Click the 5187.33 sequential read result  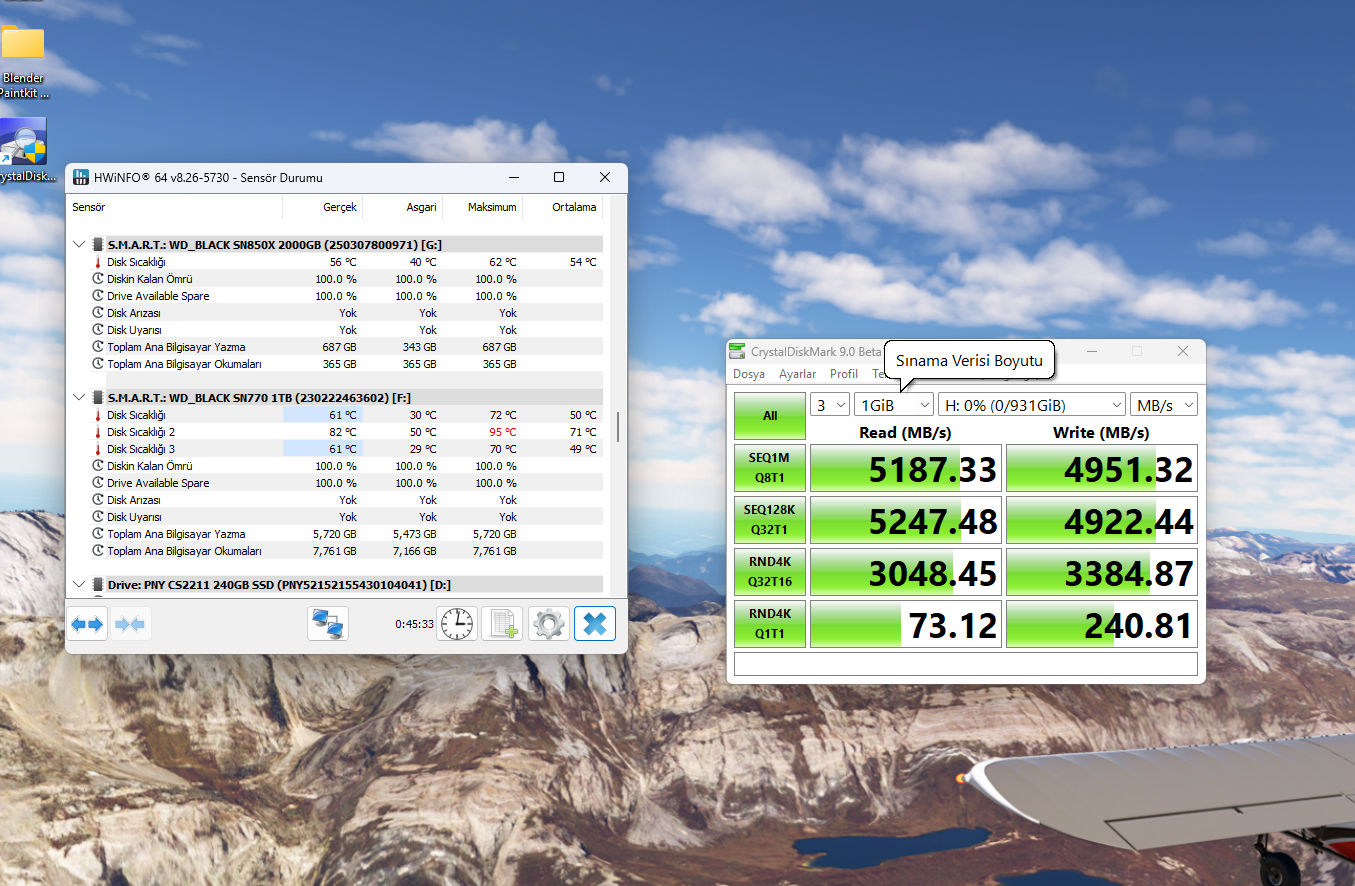tap(905, 468)
